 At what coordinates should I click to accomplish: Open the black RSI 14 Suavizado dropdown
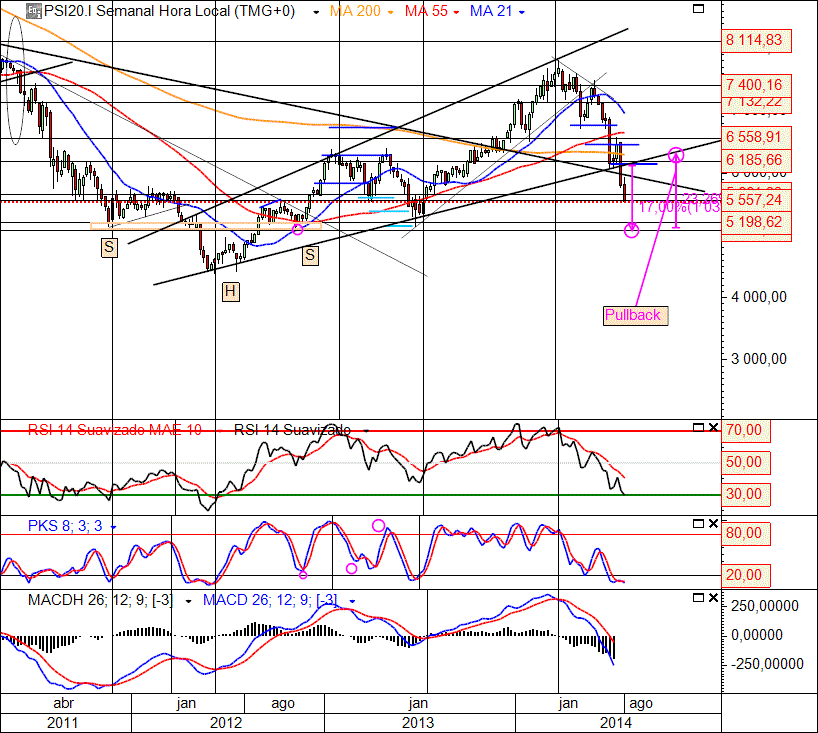366,431
